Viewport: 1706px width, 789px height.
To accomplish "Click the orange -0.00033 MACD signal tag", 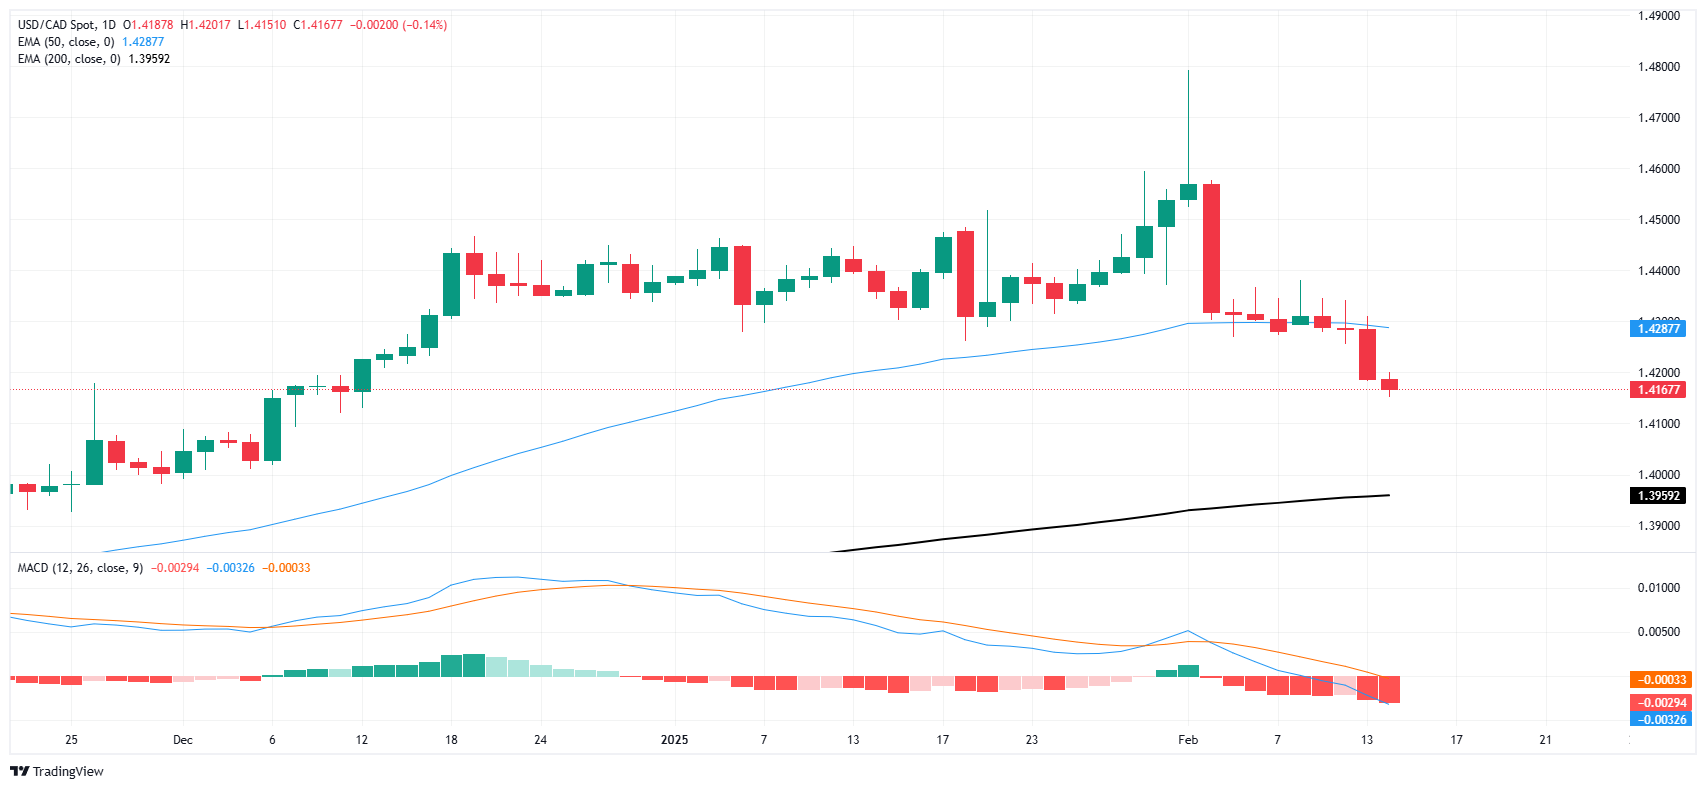I will click(1660, 680).
